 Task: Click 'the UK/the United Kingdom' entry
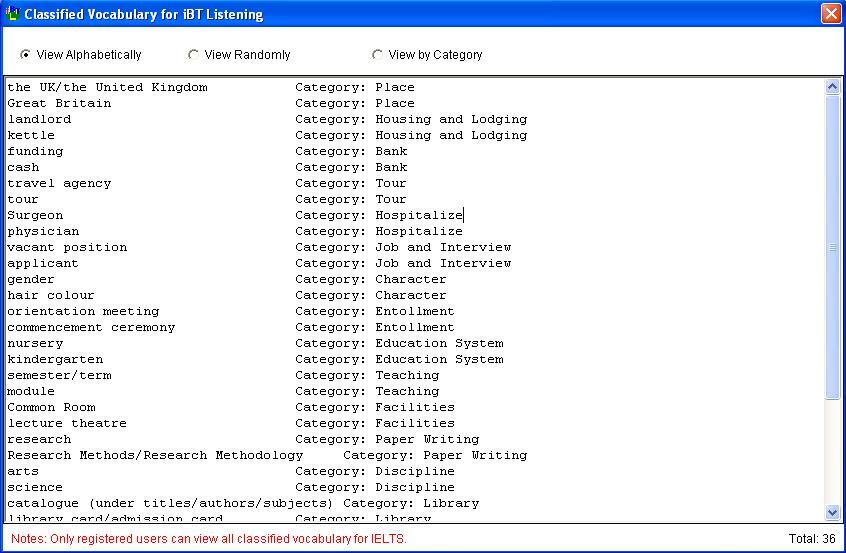click(107, 87)
